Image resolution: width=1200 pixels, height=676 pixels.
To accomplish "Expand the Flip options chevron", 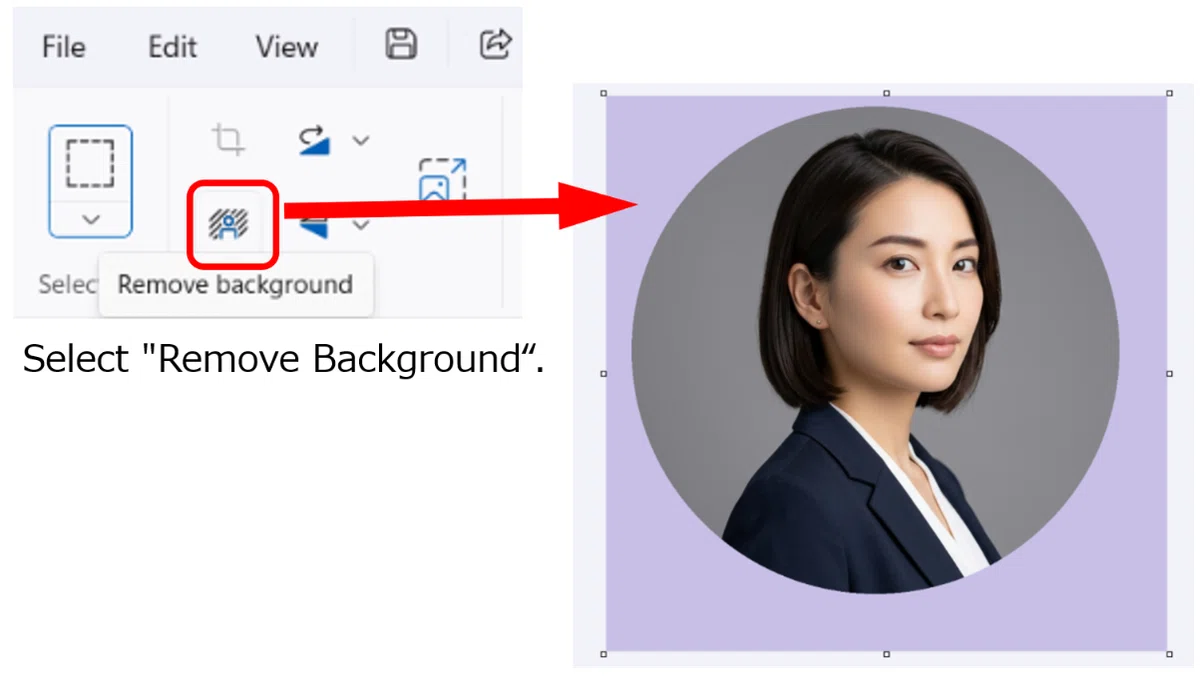I will (361, 224).
